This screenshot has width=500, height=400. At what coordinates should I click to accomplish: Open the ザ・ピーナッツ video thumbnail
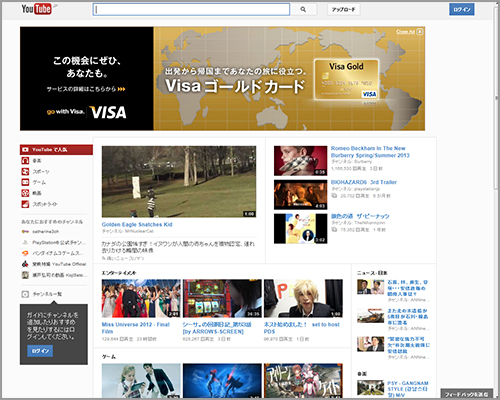coord(300,229)
